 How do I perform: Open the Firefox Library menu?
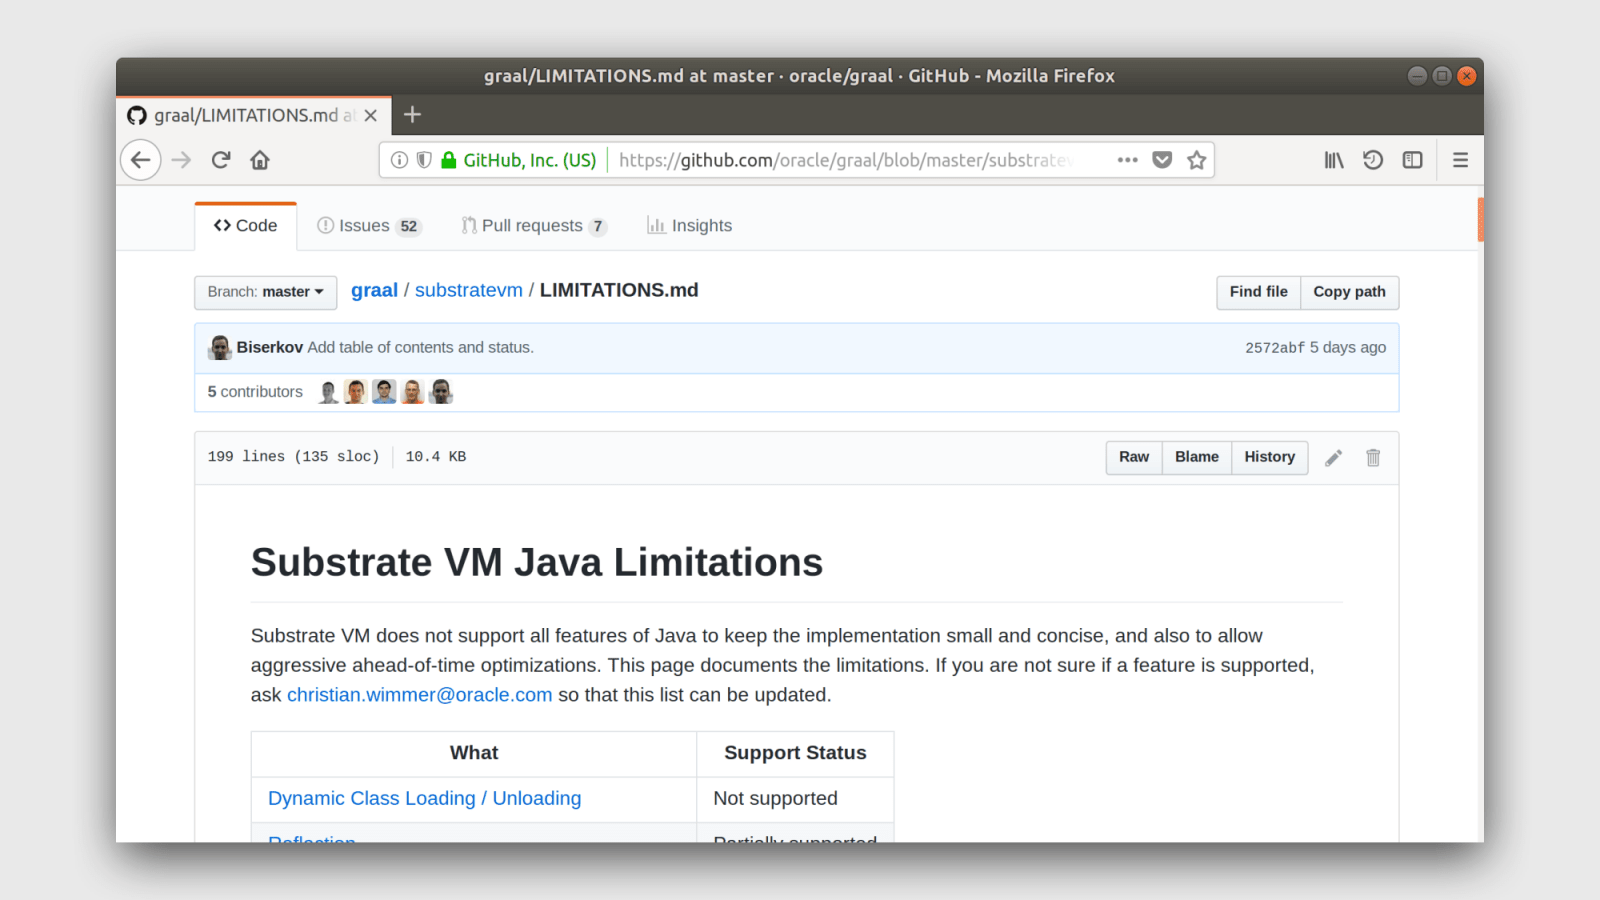(1334, 160)
